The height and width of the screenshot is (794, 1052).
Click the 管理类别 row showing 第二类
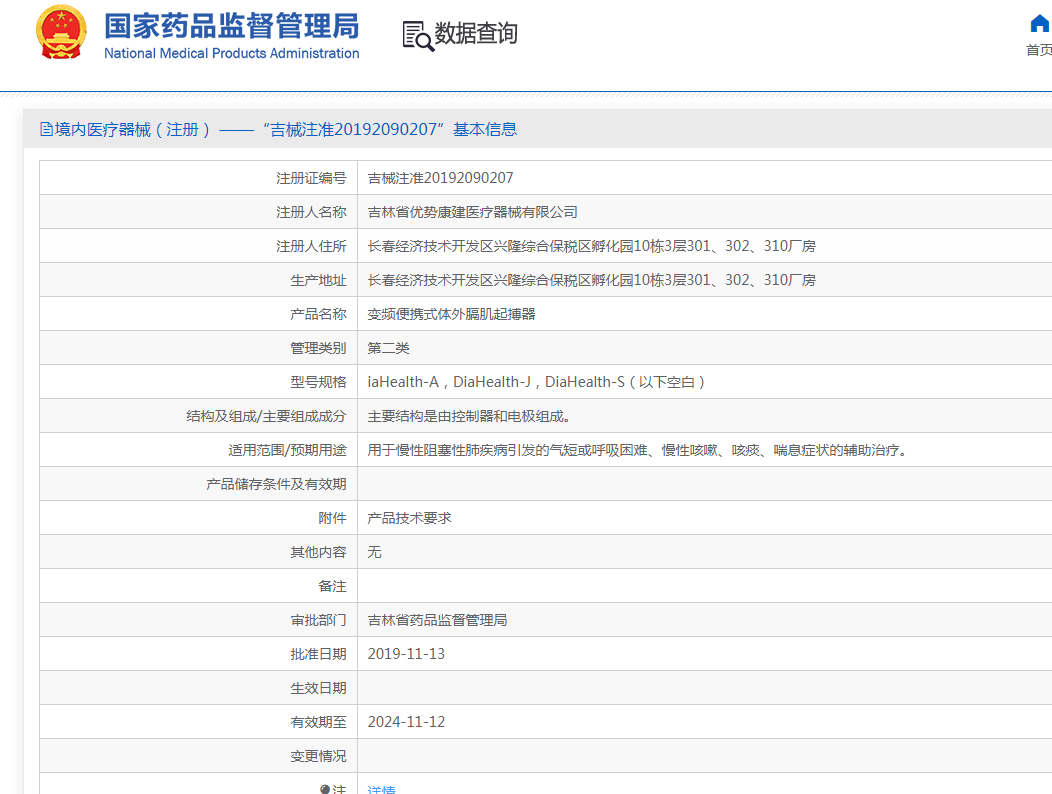tap(389, 347)
